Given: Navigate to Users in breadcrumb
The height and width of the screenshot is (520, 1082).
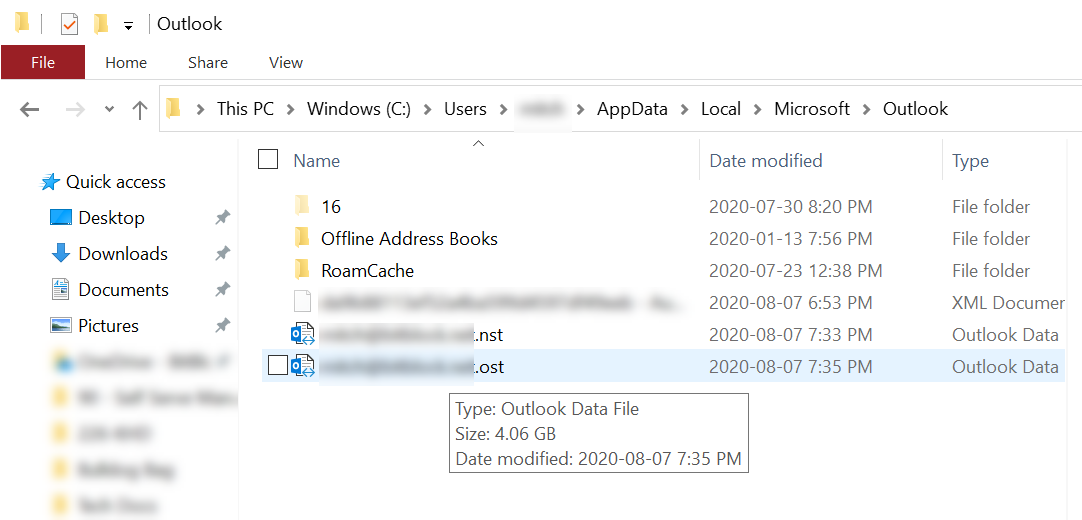Looking at the screenshot, I should (x=465, y=109).
